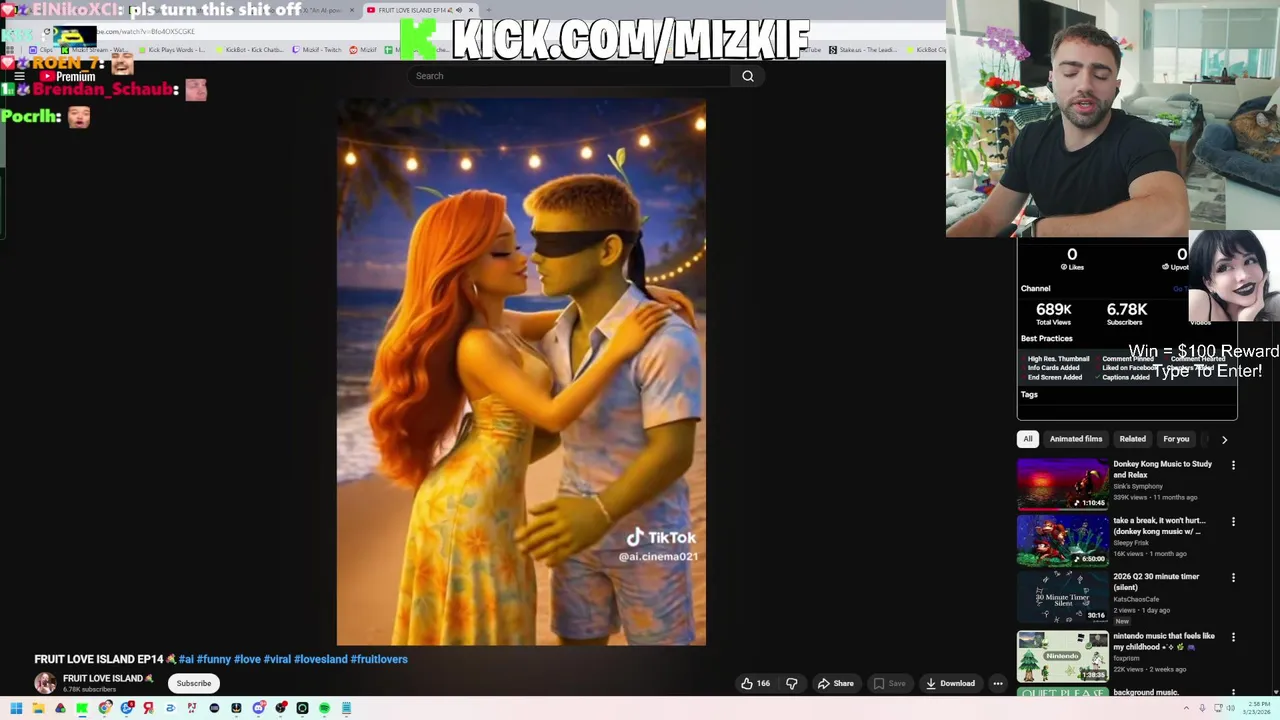Click the Info Cards Added item
Screen dimensions: 1280x720
[x=1053, y=368]
